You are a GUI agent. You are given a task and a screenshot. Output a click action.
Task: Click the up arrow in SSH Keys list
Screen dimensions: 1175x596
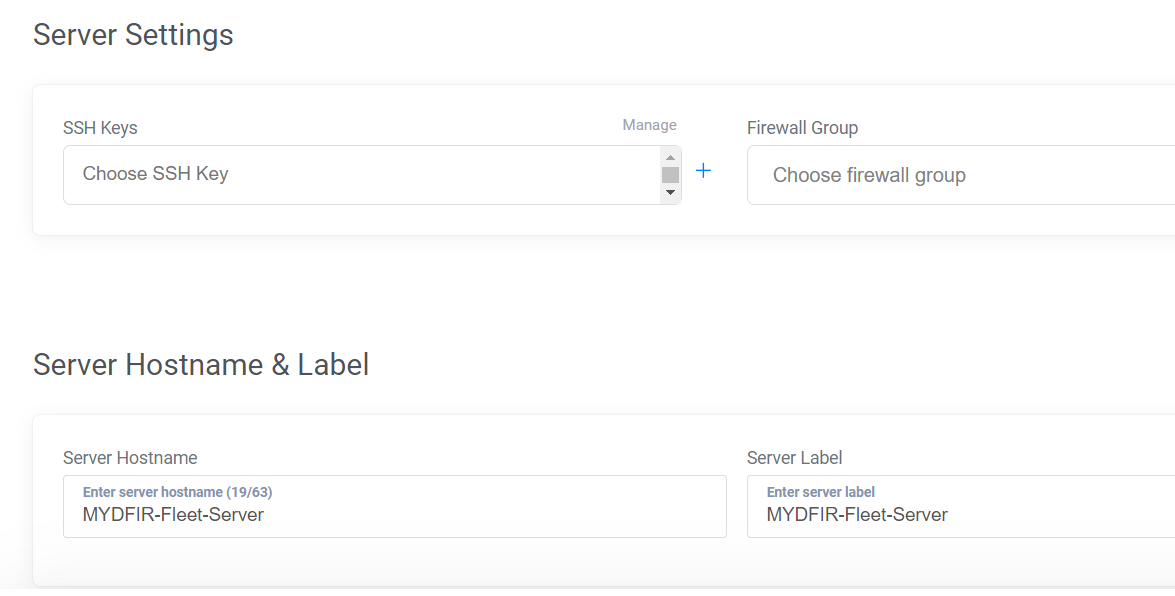click(x=670, y=157)
